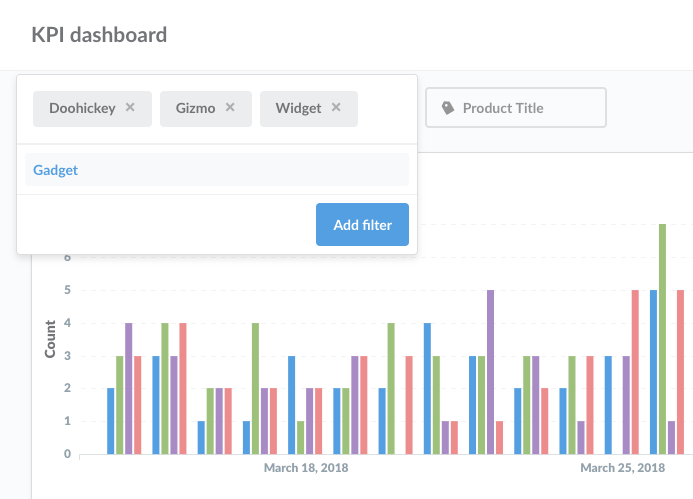The width and height of the screenshot is (693, 499).
Task: Select the leftmost purple bar in chart
Action: pyautogui.click(x=128, y=388)
